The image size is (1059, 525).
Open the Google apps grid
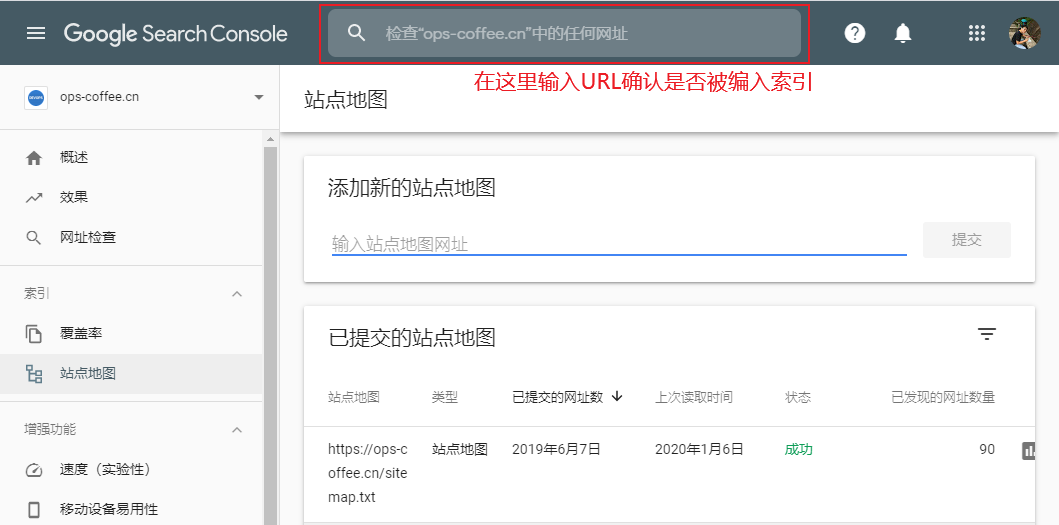pos(977,33)
